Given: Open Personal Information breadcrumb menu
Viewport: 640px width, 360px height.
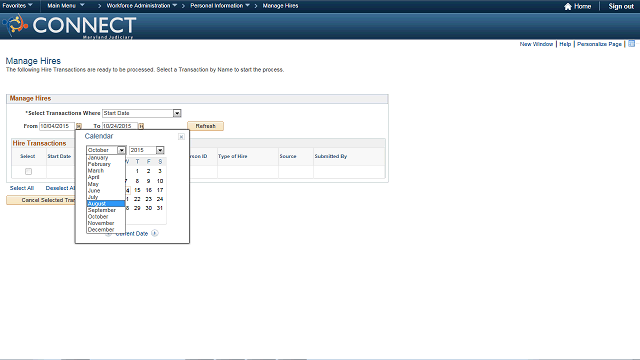Looking at the screenshot, I should point(220,6).
